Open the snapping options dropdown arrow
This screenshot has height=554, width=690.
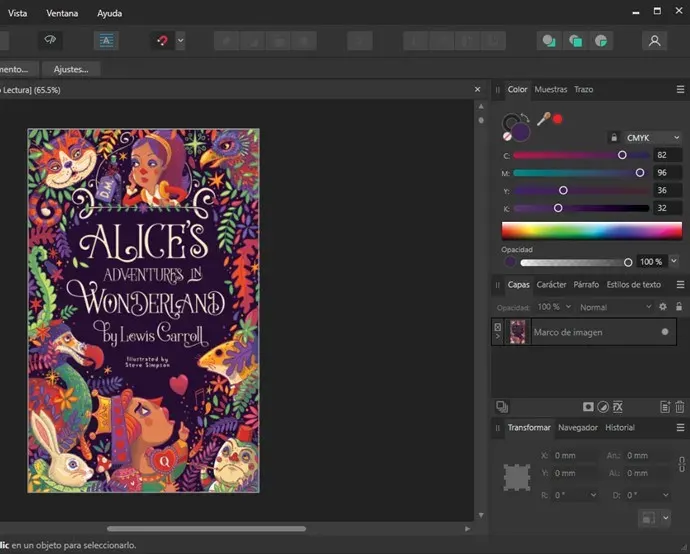180,41
